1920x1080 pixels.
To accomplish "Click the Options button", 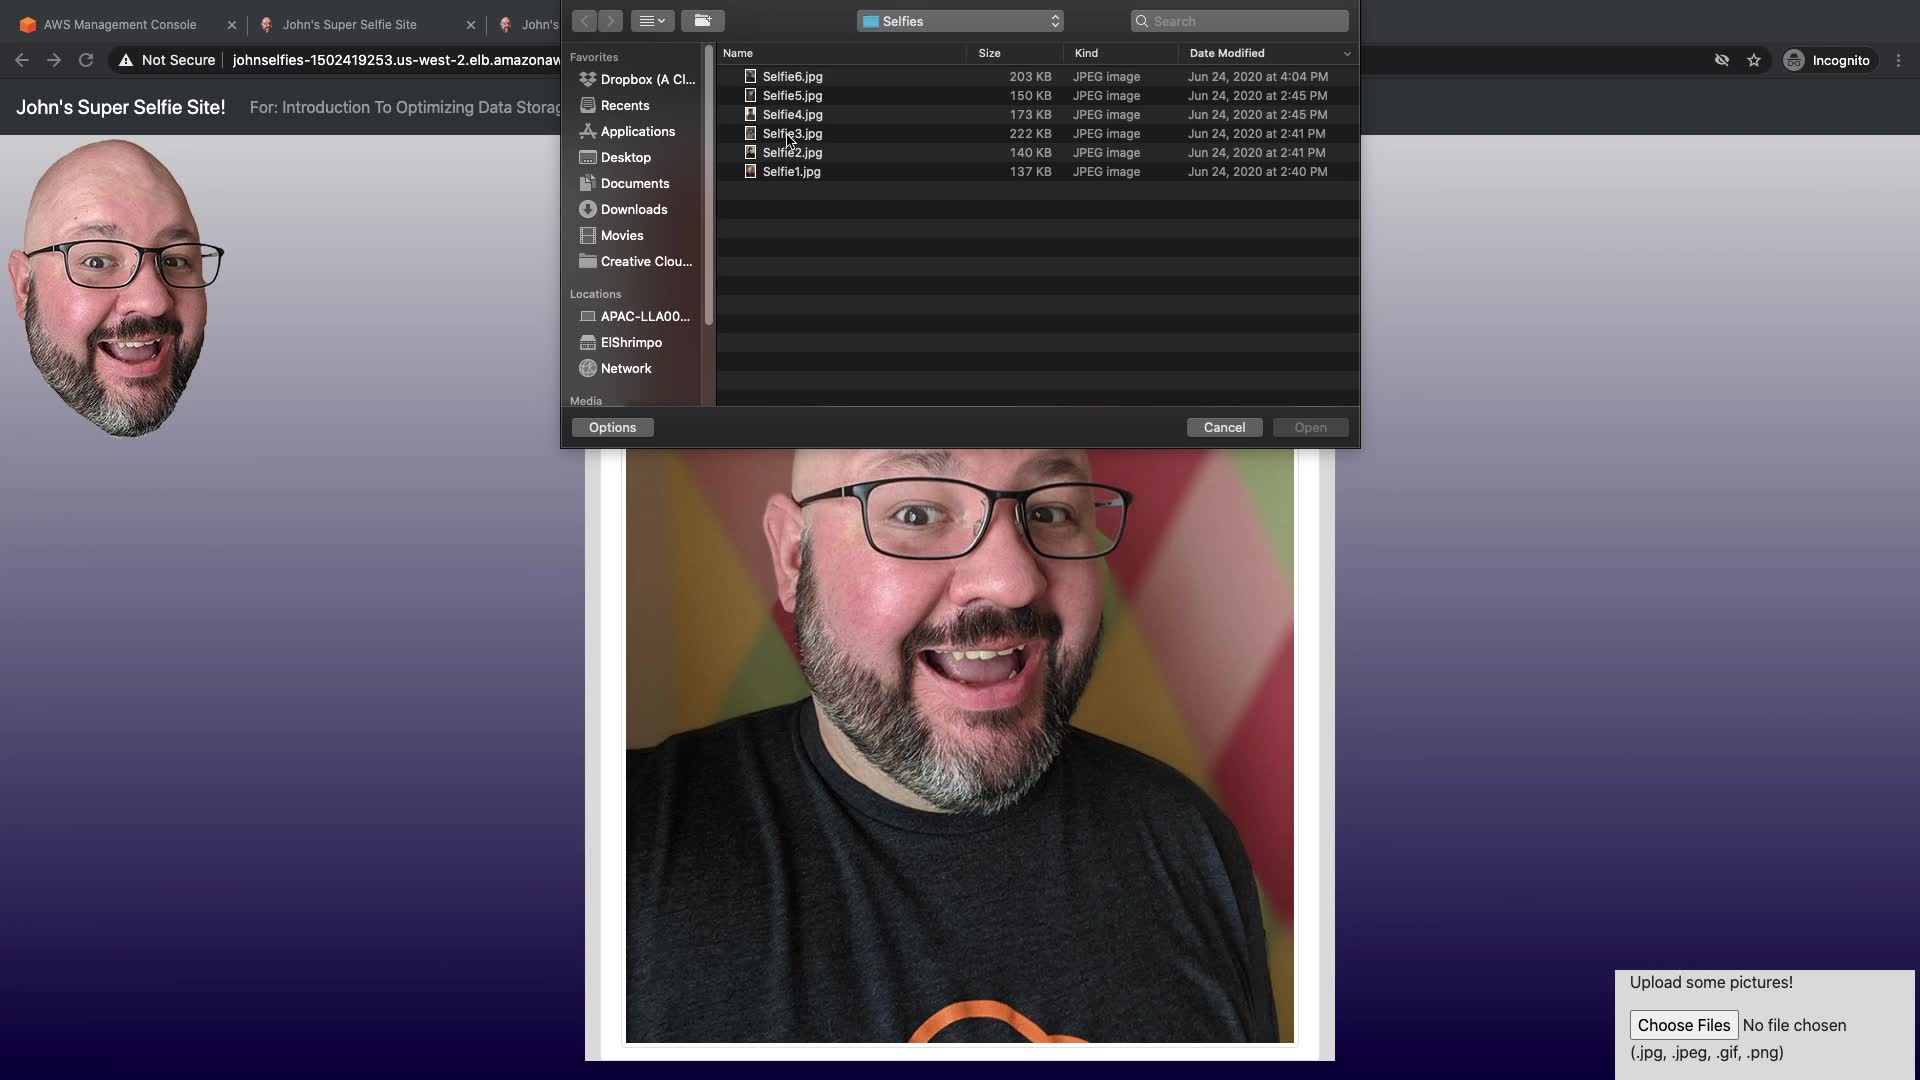I will [612, 428].
